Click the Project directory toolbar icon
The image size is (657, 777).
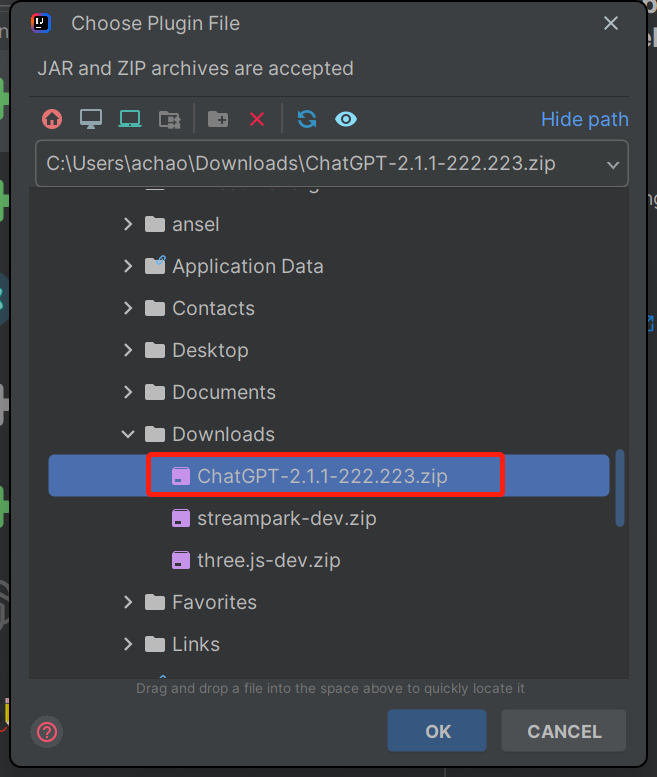130,119
